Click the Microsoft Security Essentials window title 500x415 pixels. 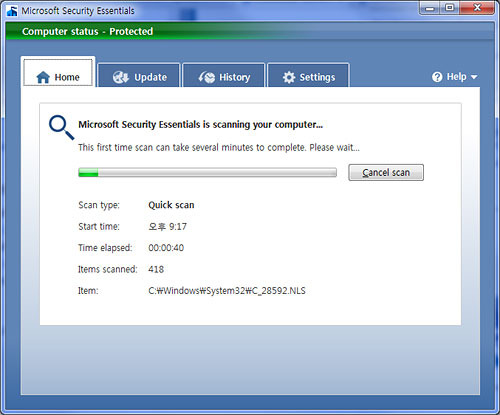(78, 11)
